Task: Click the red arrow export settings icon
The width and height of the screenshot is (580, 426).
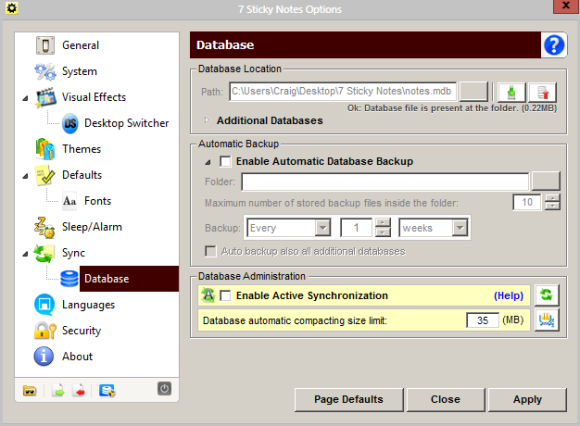Action: [x=79, y=390]
